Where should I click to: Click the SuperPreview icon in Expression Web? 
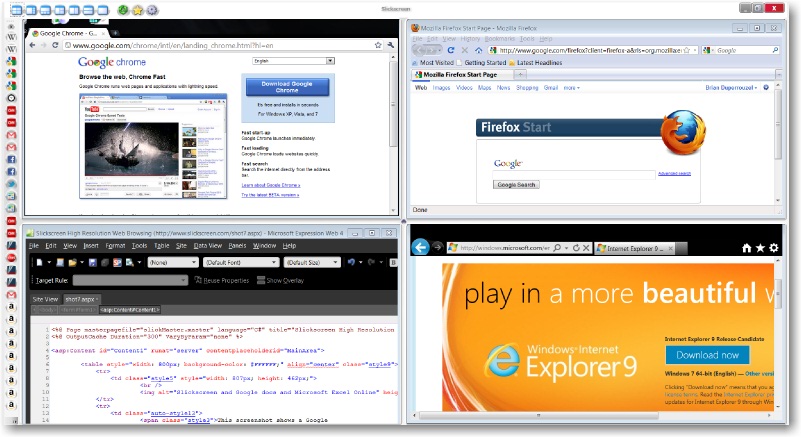pyautogui.click(x=117, y=263)
